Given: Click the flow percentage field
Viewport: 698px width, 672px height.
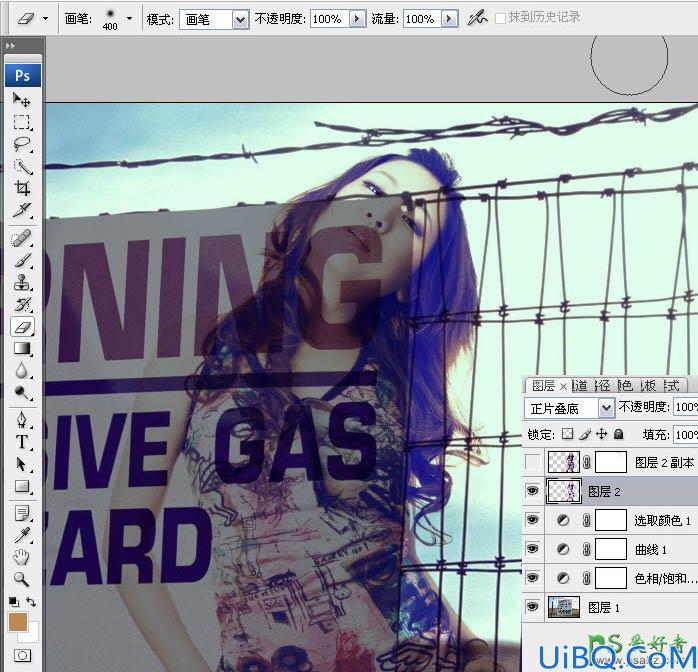Looking at the screenshot, I should (422, 19).
